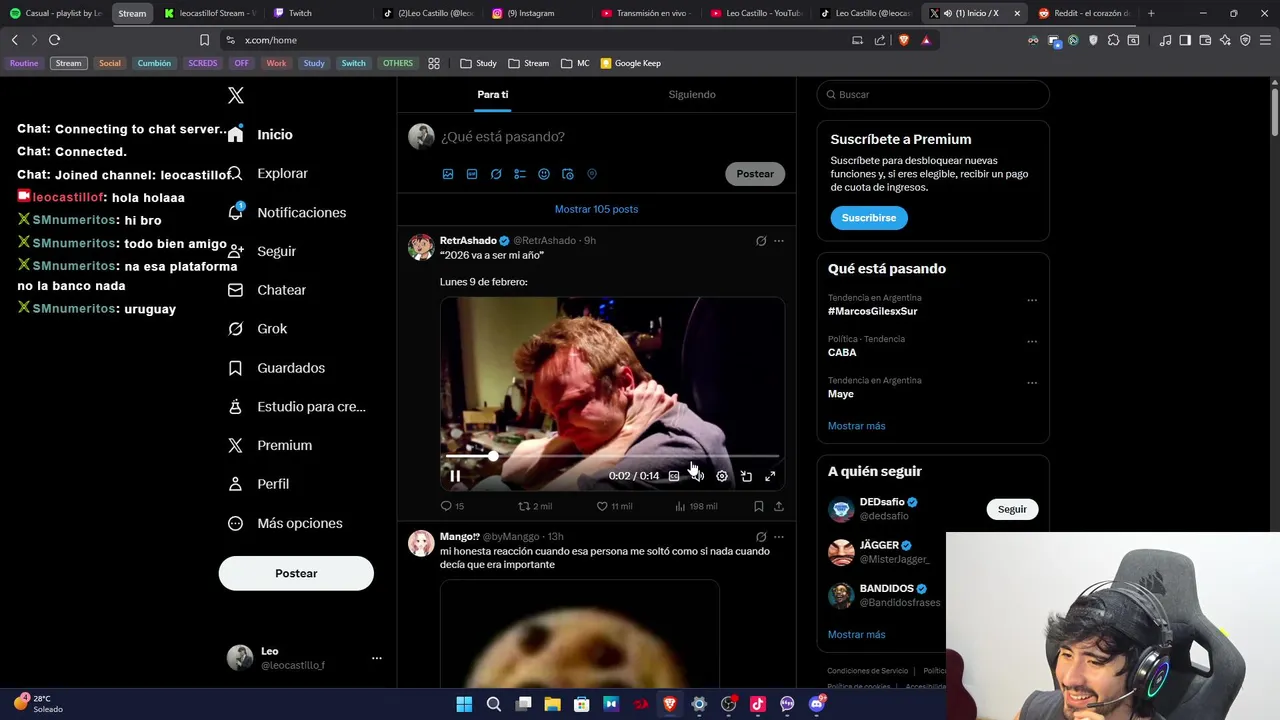This screenshot has width=1280, height=720.
Task: Click the X logo above sidebar
Action: pyautogui.click(x=235, y=95)
